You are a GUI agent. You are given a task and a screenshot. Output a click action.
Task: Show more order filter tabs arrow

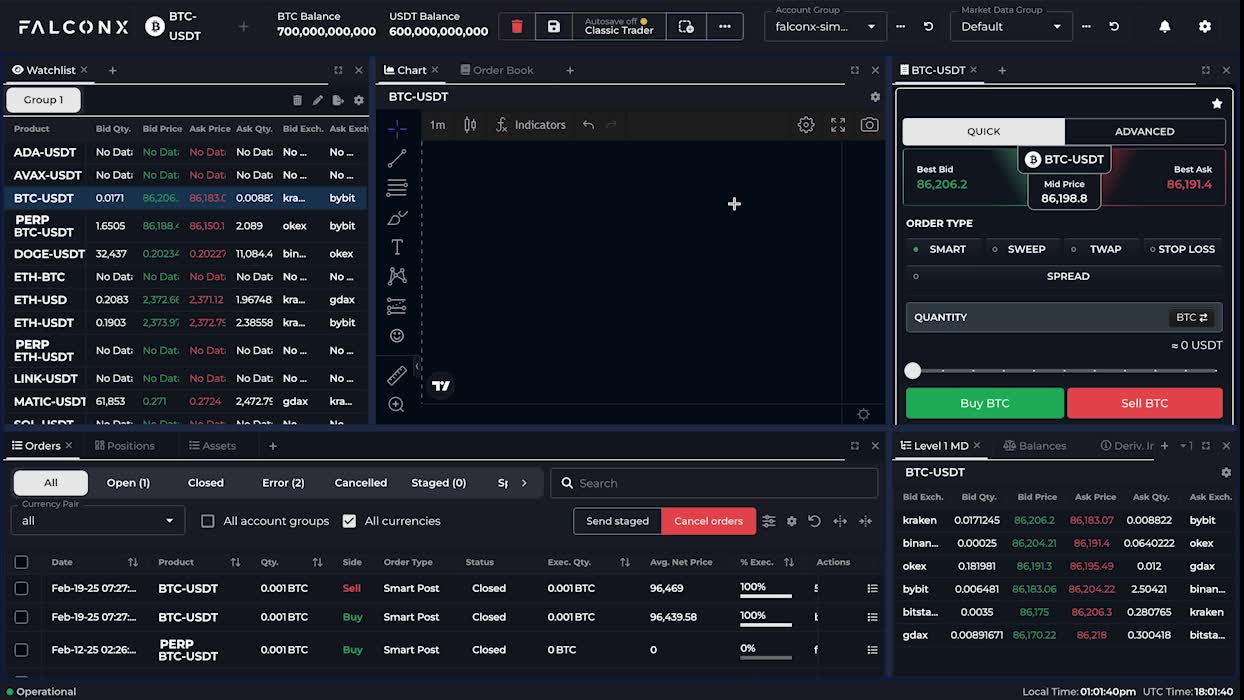(524, 483)
